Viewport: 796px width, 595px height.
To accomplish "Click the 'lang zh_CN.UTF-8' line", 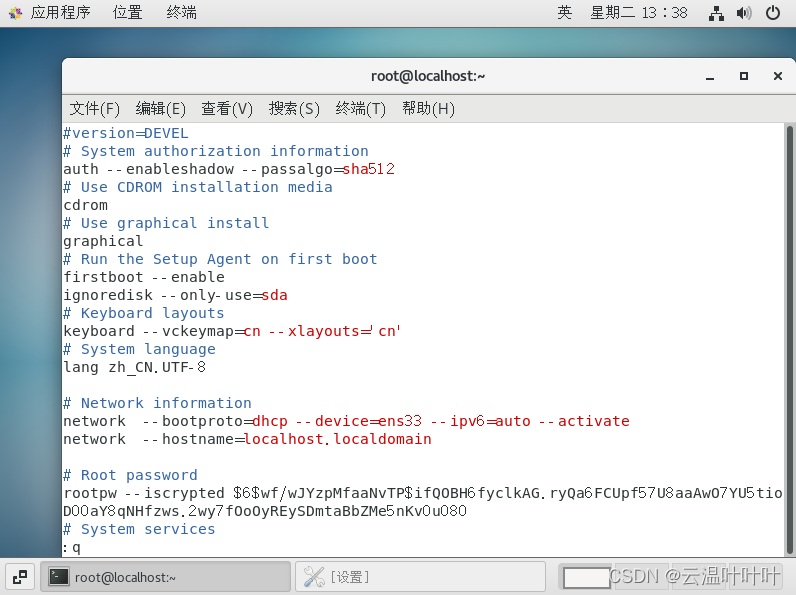I will pos(135,367).
